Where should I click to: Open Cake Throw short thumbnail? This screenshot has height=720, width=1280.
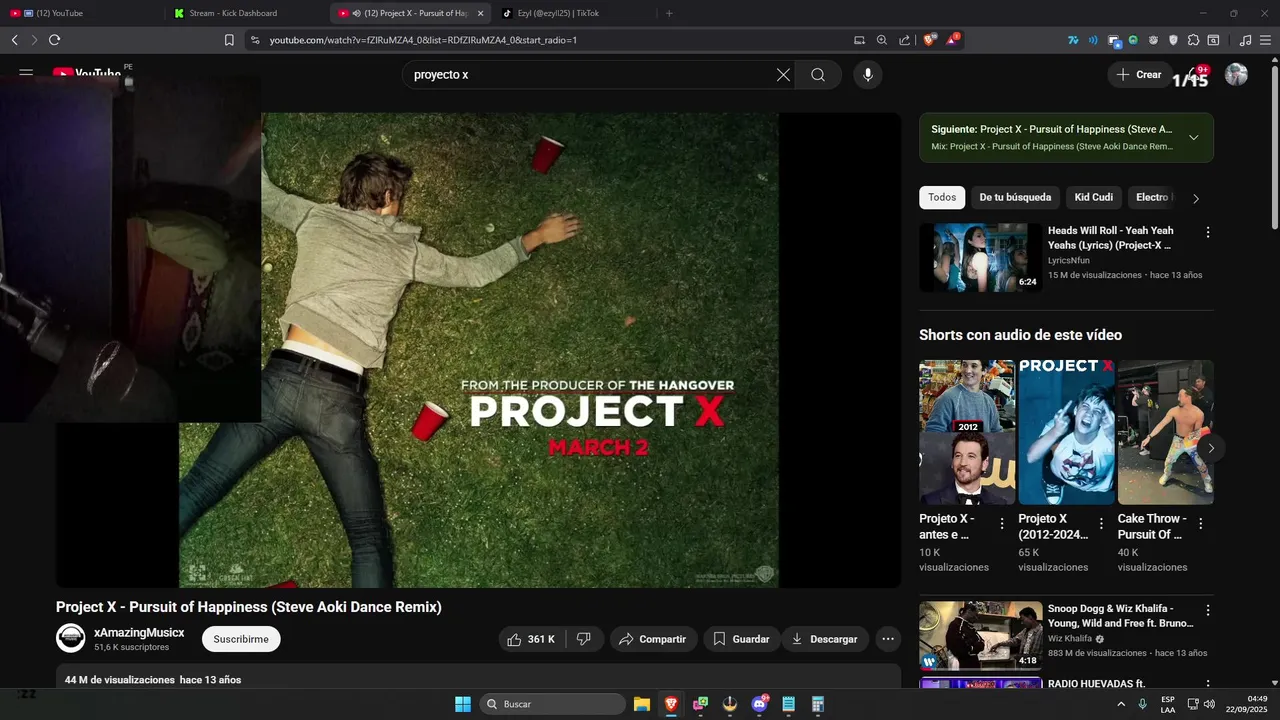click(1165, 432)
